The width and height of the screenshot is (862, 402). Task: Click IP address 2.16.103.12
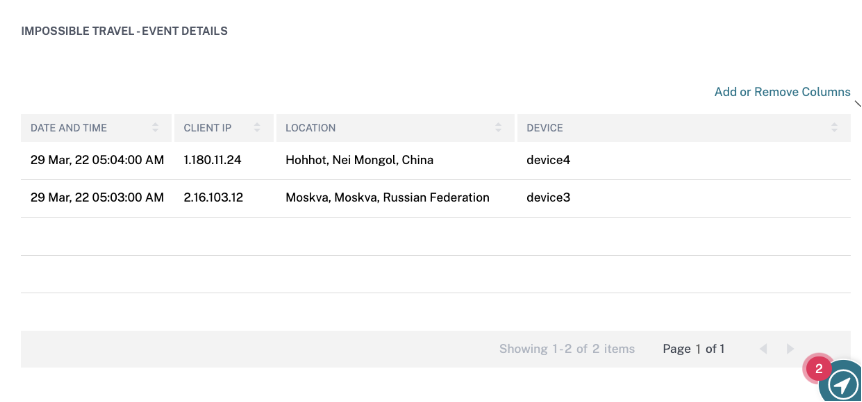(x=214, y=198)
